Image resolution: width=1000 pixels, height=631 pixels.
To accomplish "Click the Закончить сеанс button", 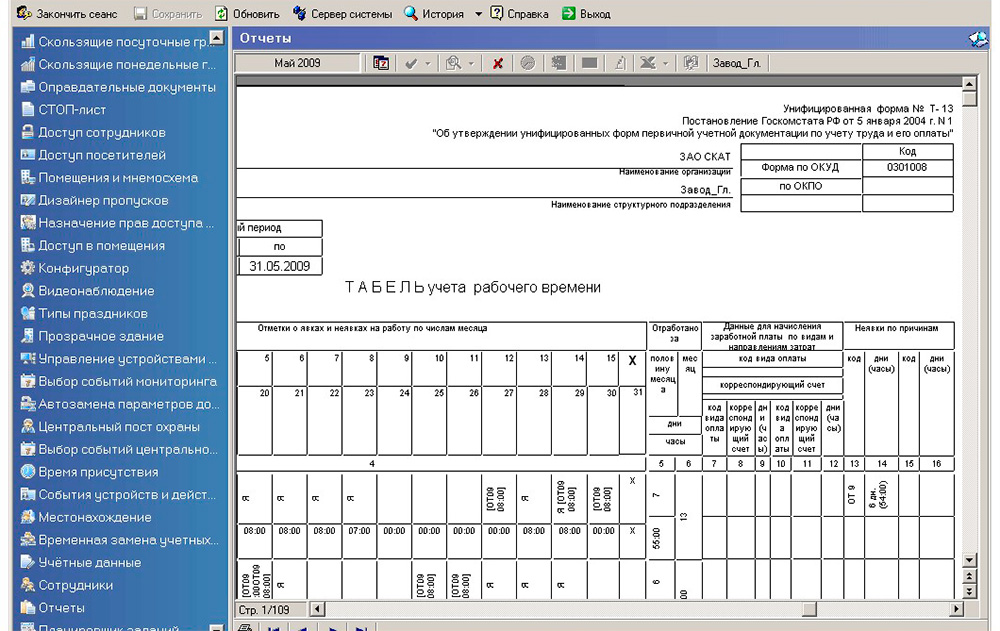I will pos(67,13).
